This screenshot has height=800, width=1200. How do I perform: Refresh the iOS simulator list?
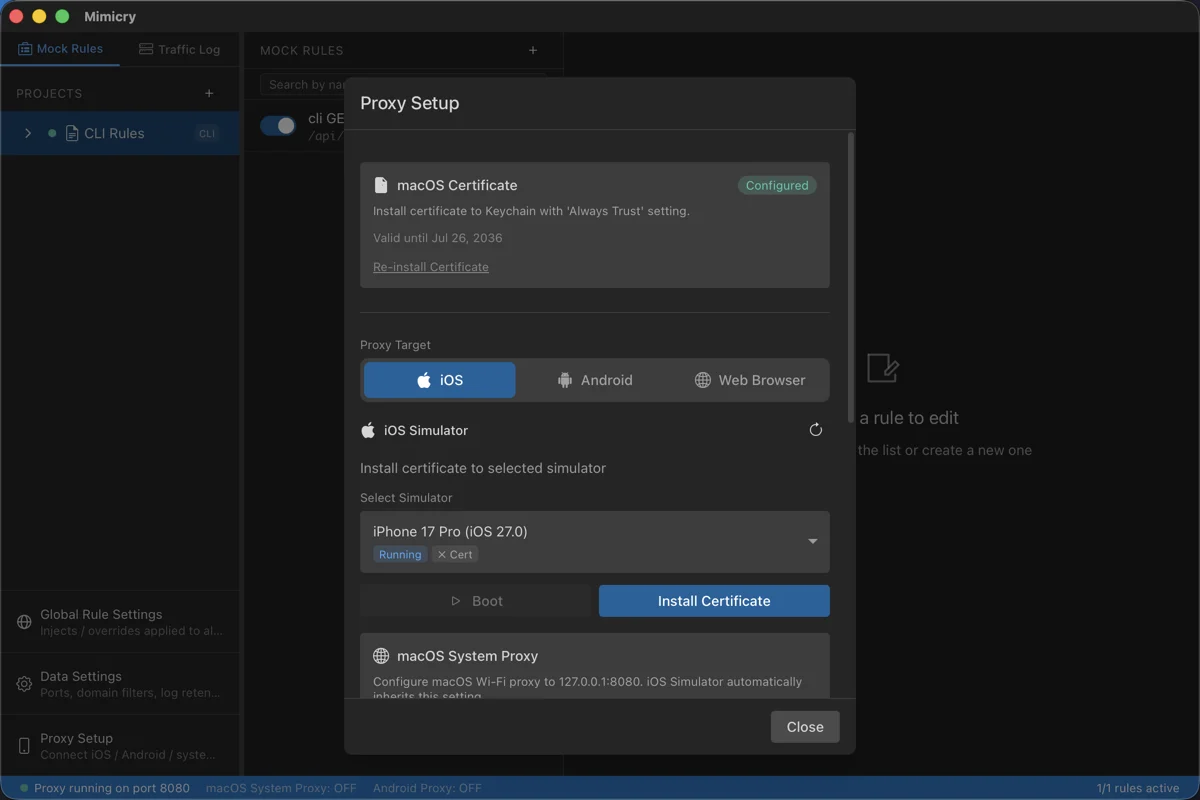pos(816,430)
